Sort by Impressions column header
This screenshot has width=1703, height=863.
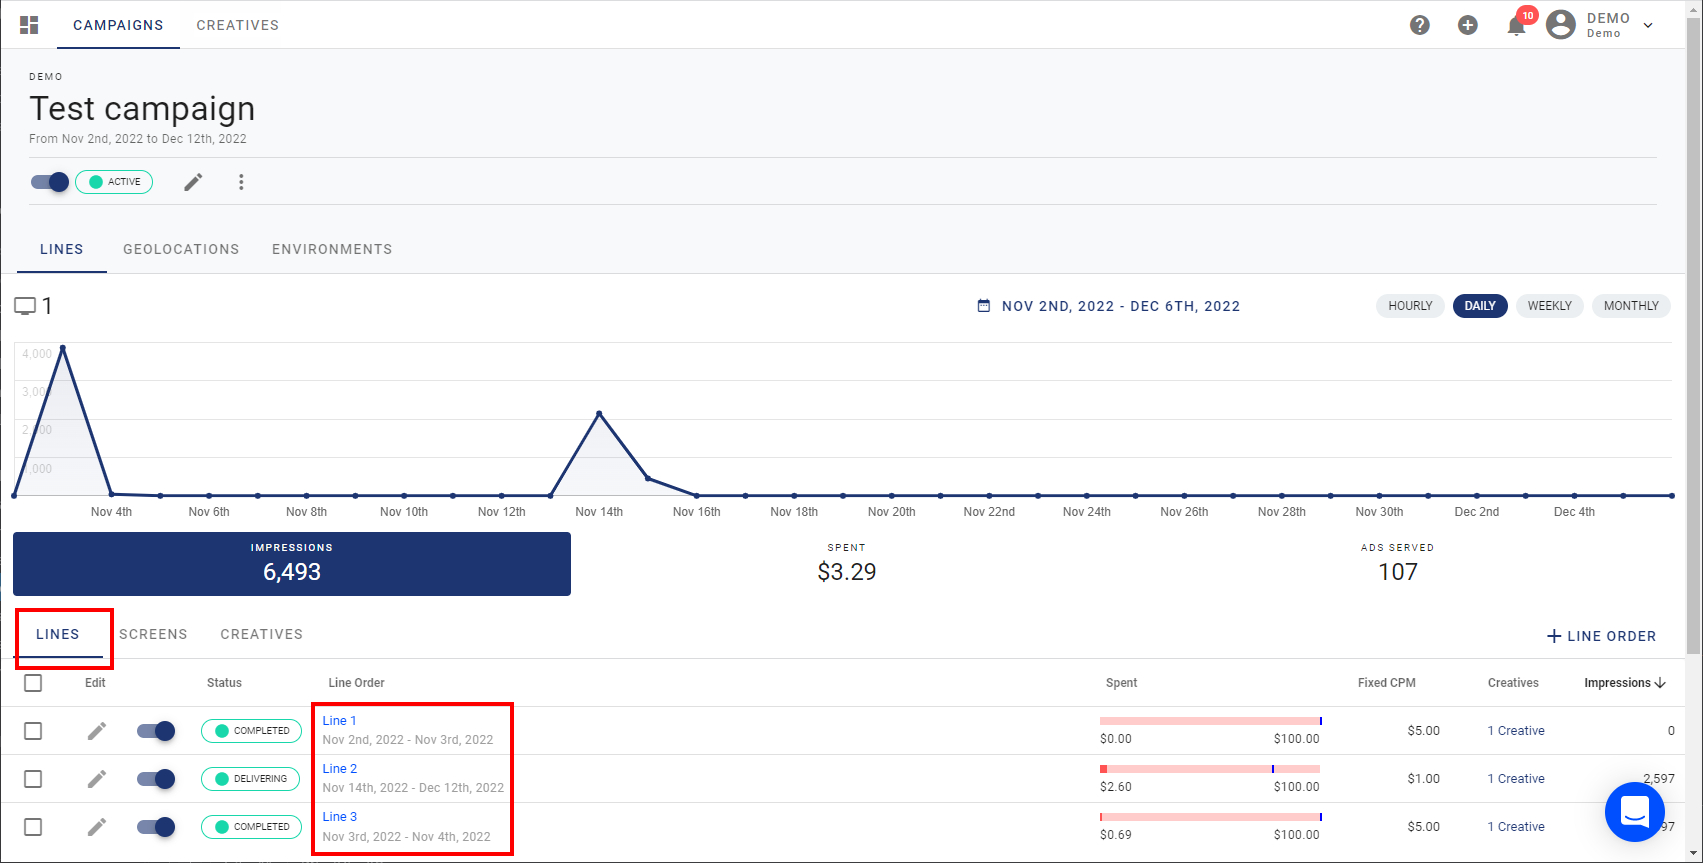(x=1624, y=683)
